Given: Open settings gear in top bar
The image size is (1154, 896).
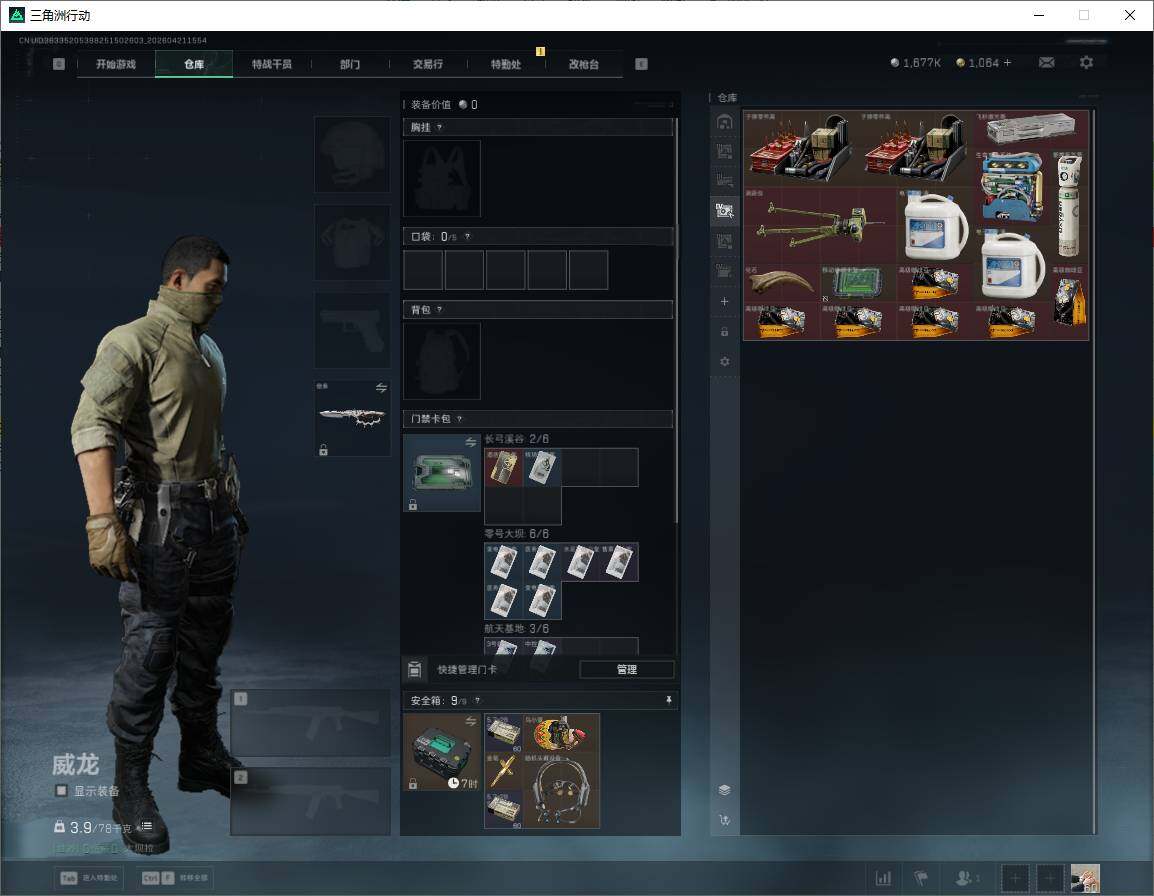Looking at the screenshot, I should pyautogui.click(x=1086, y=63).
